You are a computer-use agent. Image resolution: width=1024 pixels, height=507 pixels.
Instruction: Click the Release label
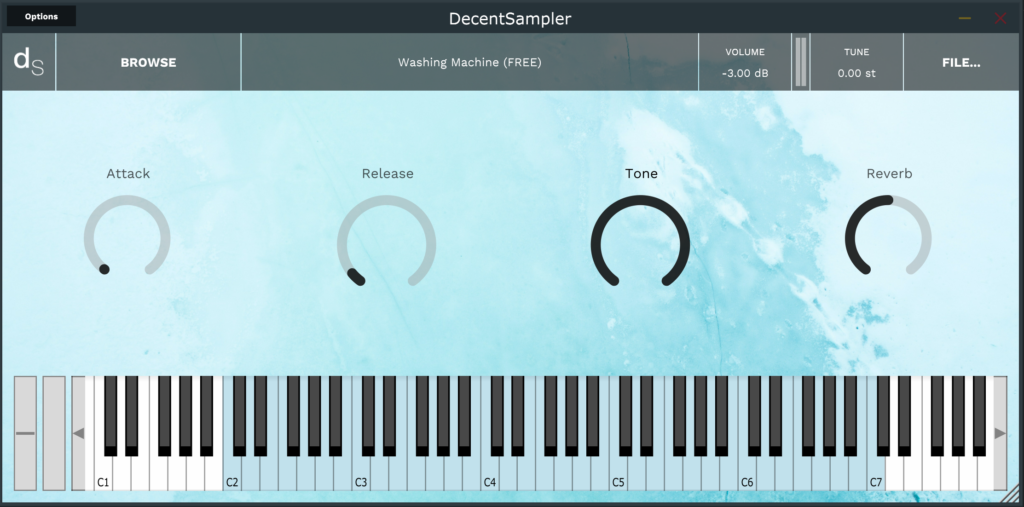pos(387,173)
